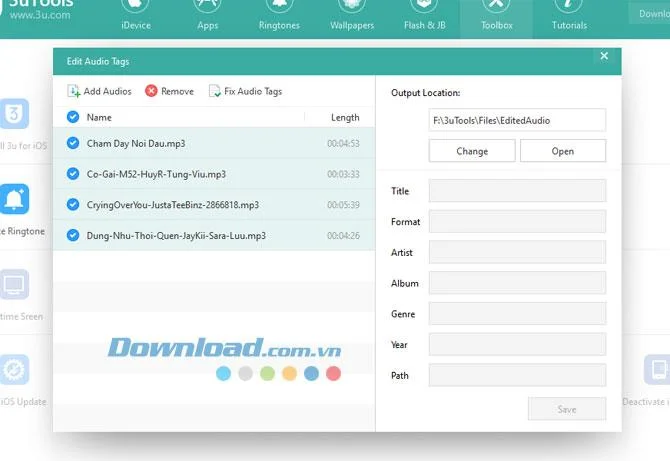
Task: Focus the Artist input field
Action: coord(517,252)
